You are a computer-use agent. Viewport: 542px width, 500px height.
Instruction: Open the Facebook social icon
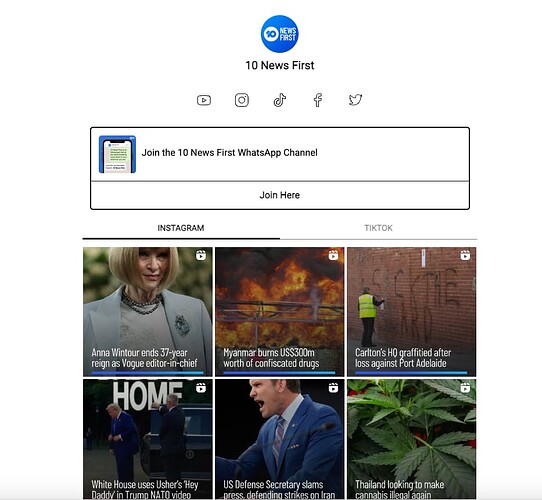(318, 100)
